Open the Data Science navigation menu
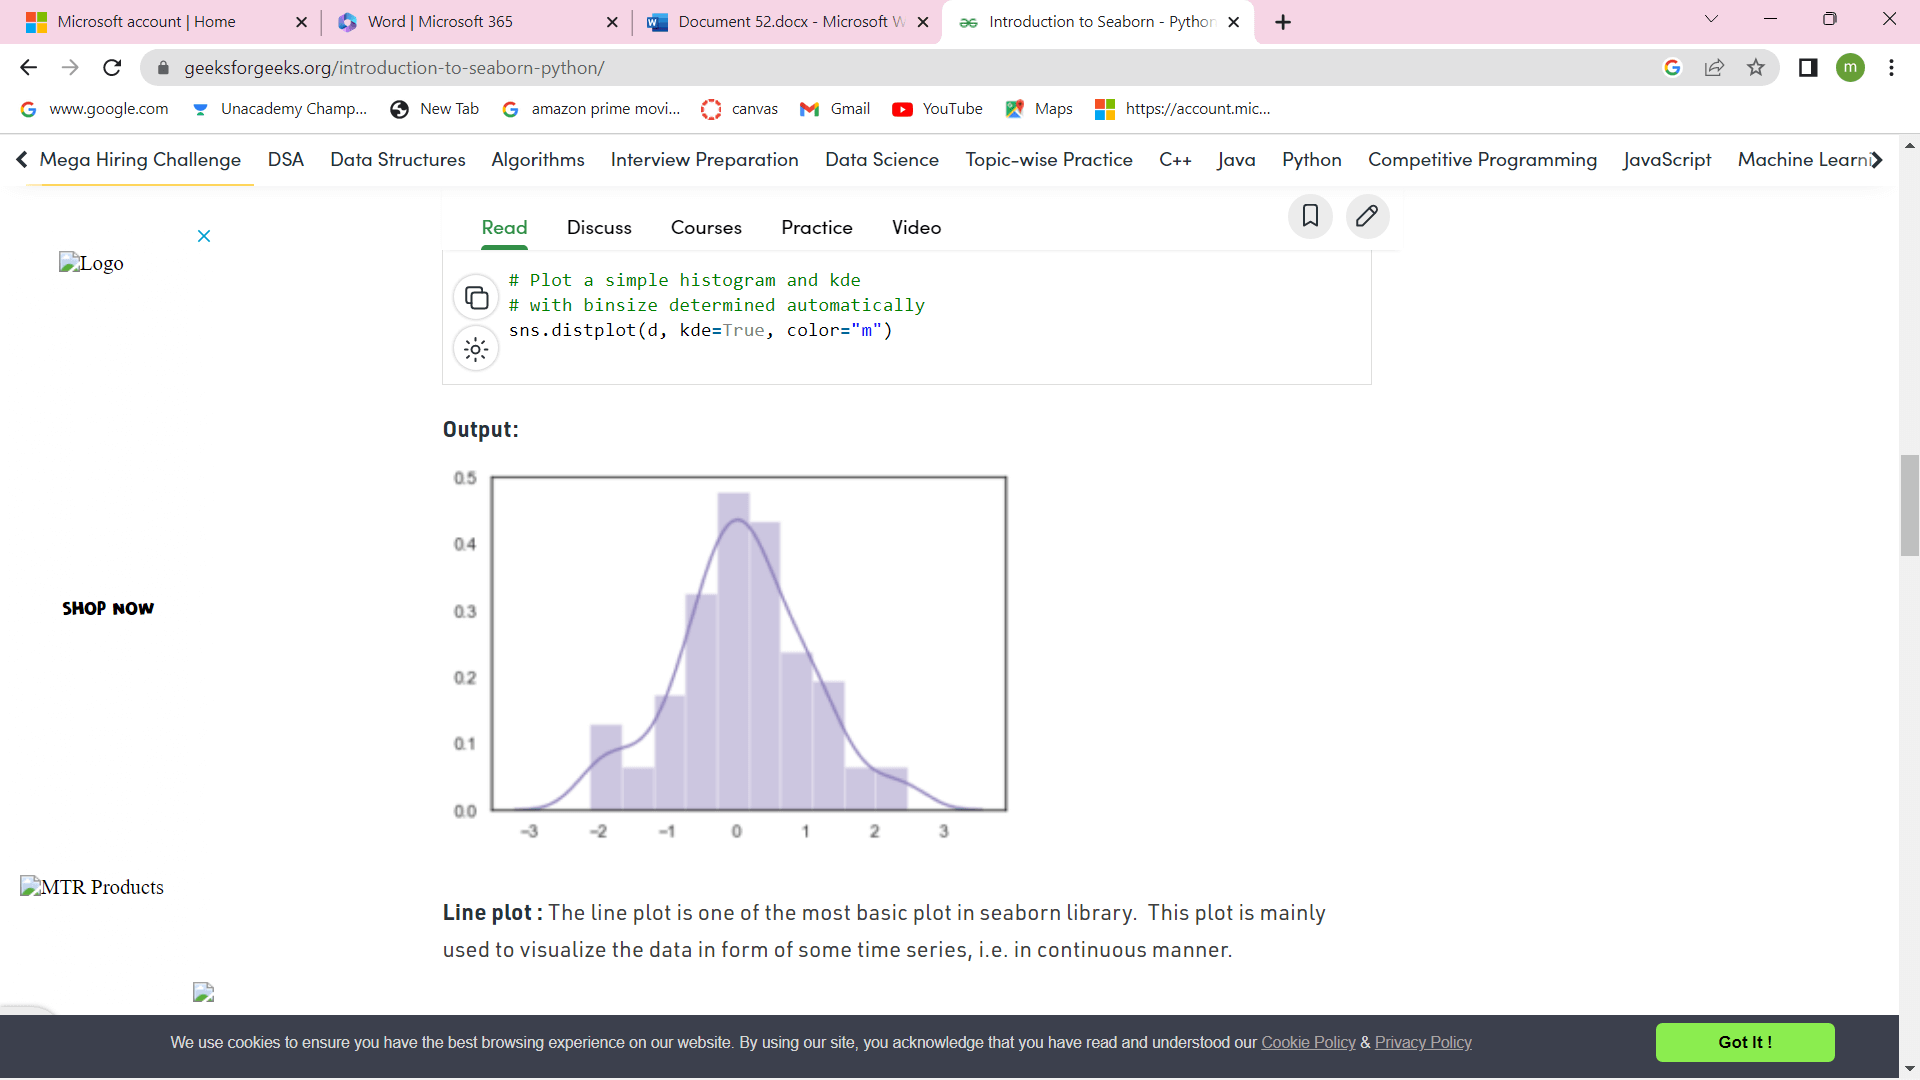 882,160
